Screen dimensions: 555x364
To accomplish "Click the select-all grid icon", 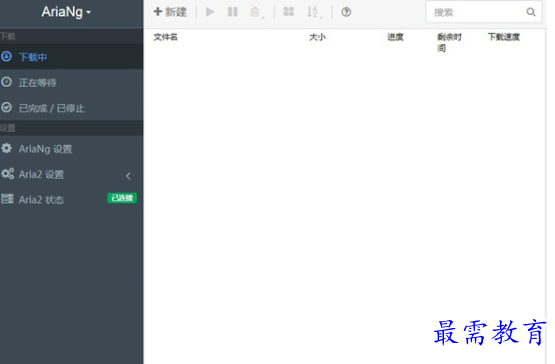I will tap(288, 12).
